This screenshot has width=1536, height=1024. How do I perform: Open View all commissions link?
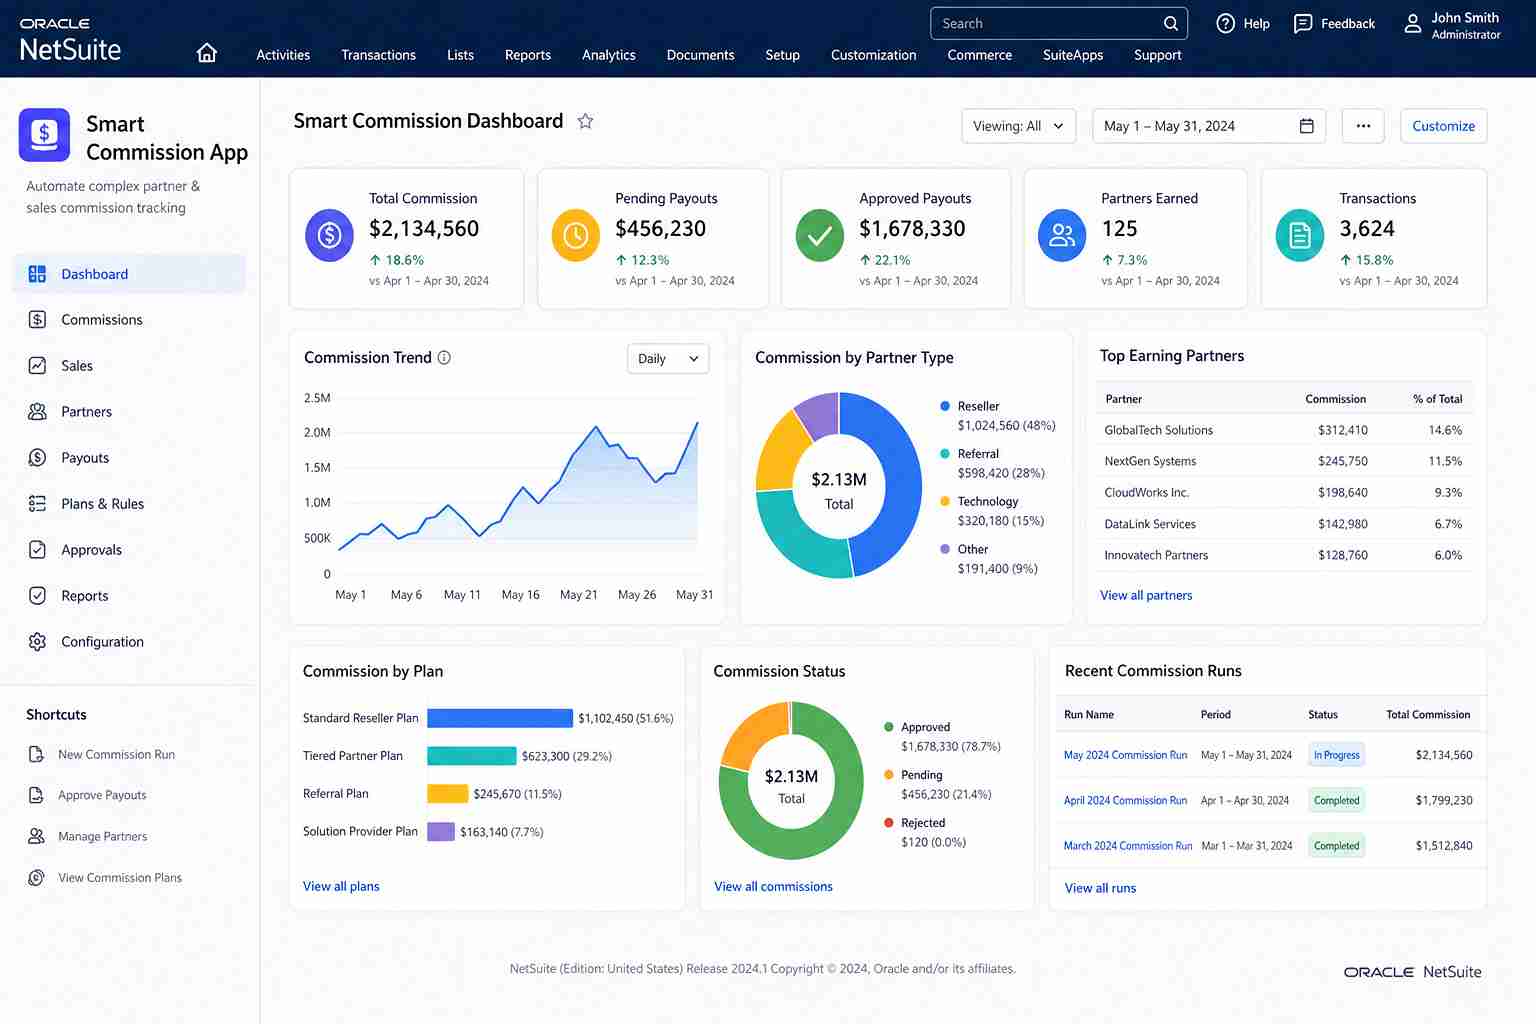pyautogui.click(x=773, y=886)
